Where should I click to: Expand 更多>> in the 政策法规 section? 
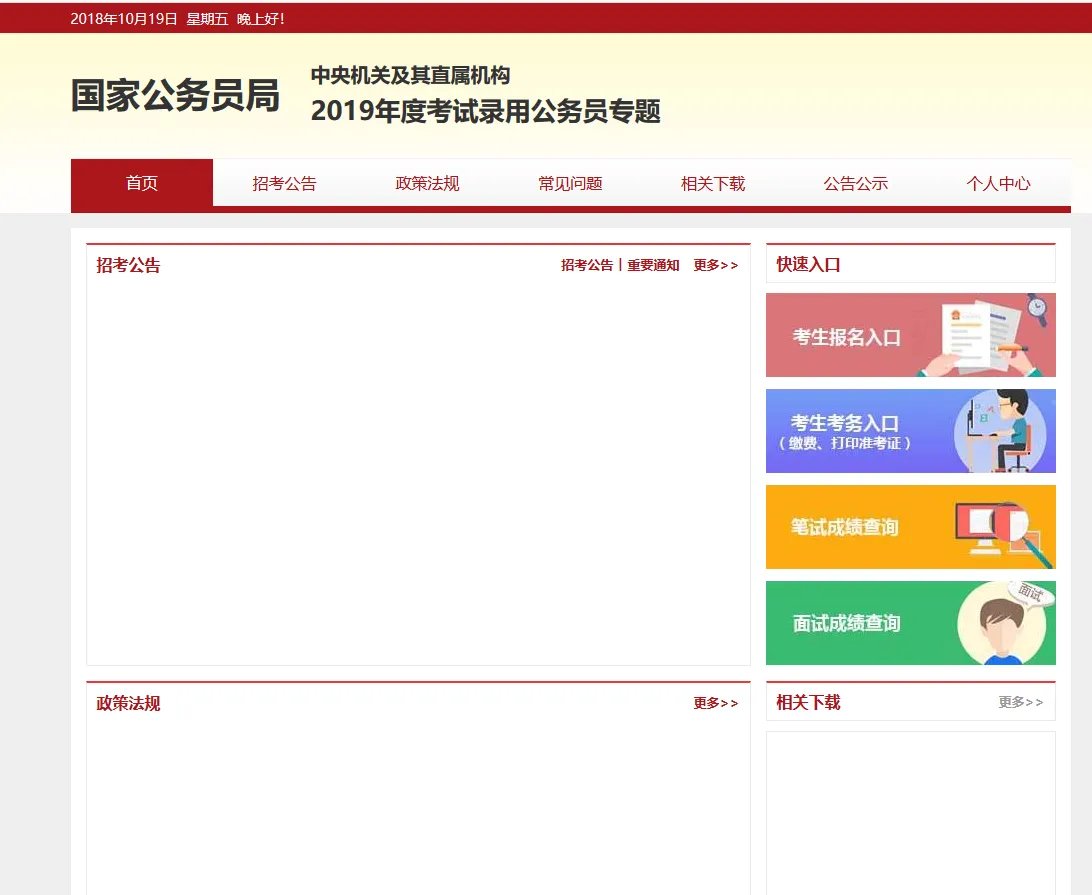[x=716, y=704]
